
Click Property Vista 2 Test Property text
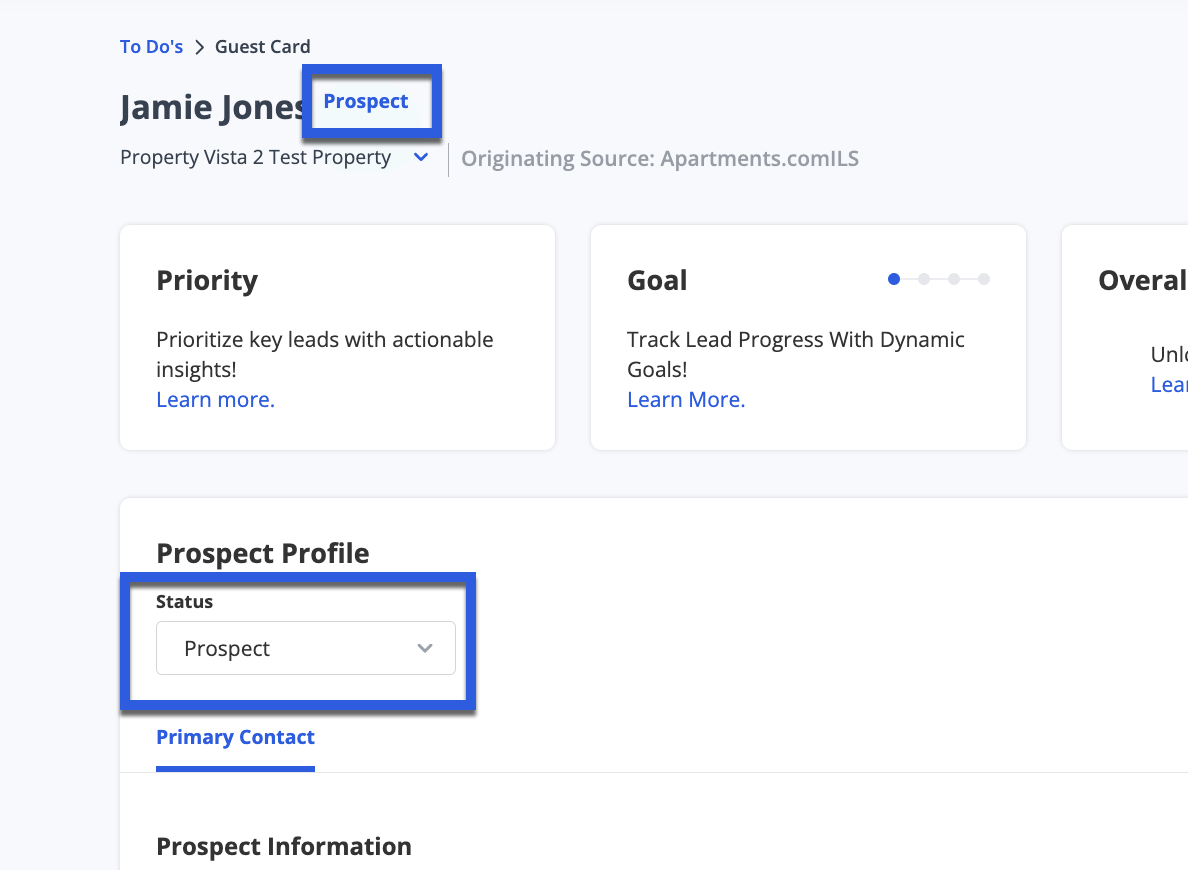pos(255,158)
